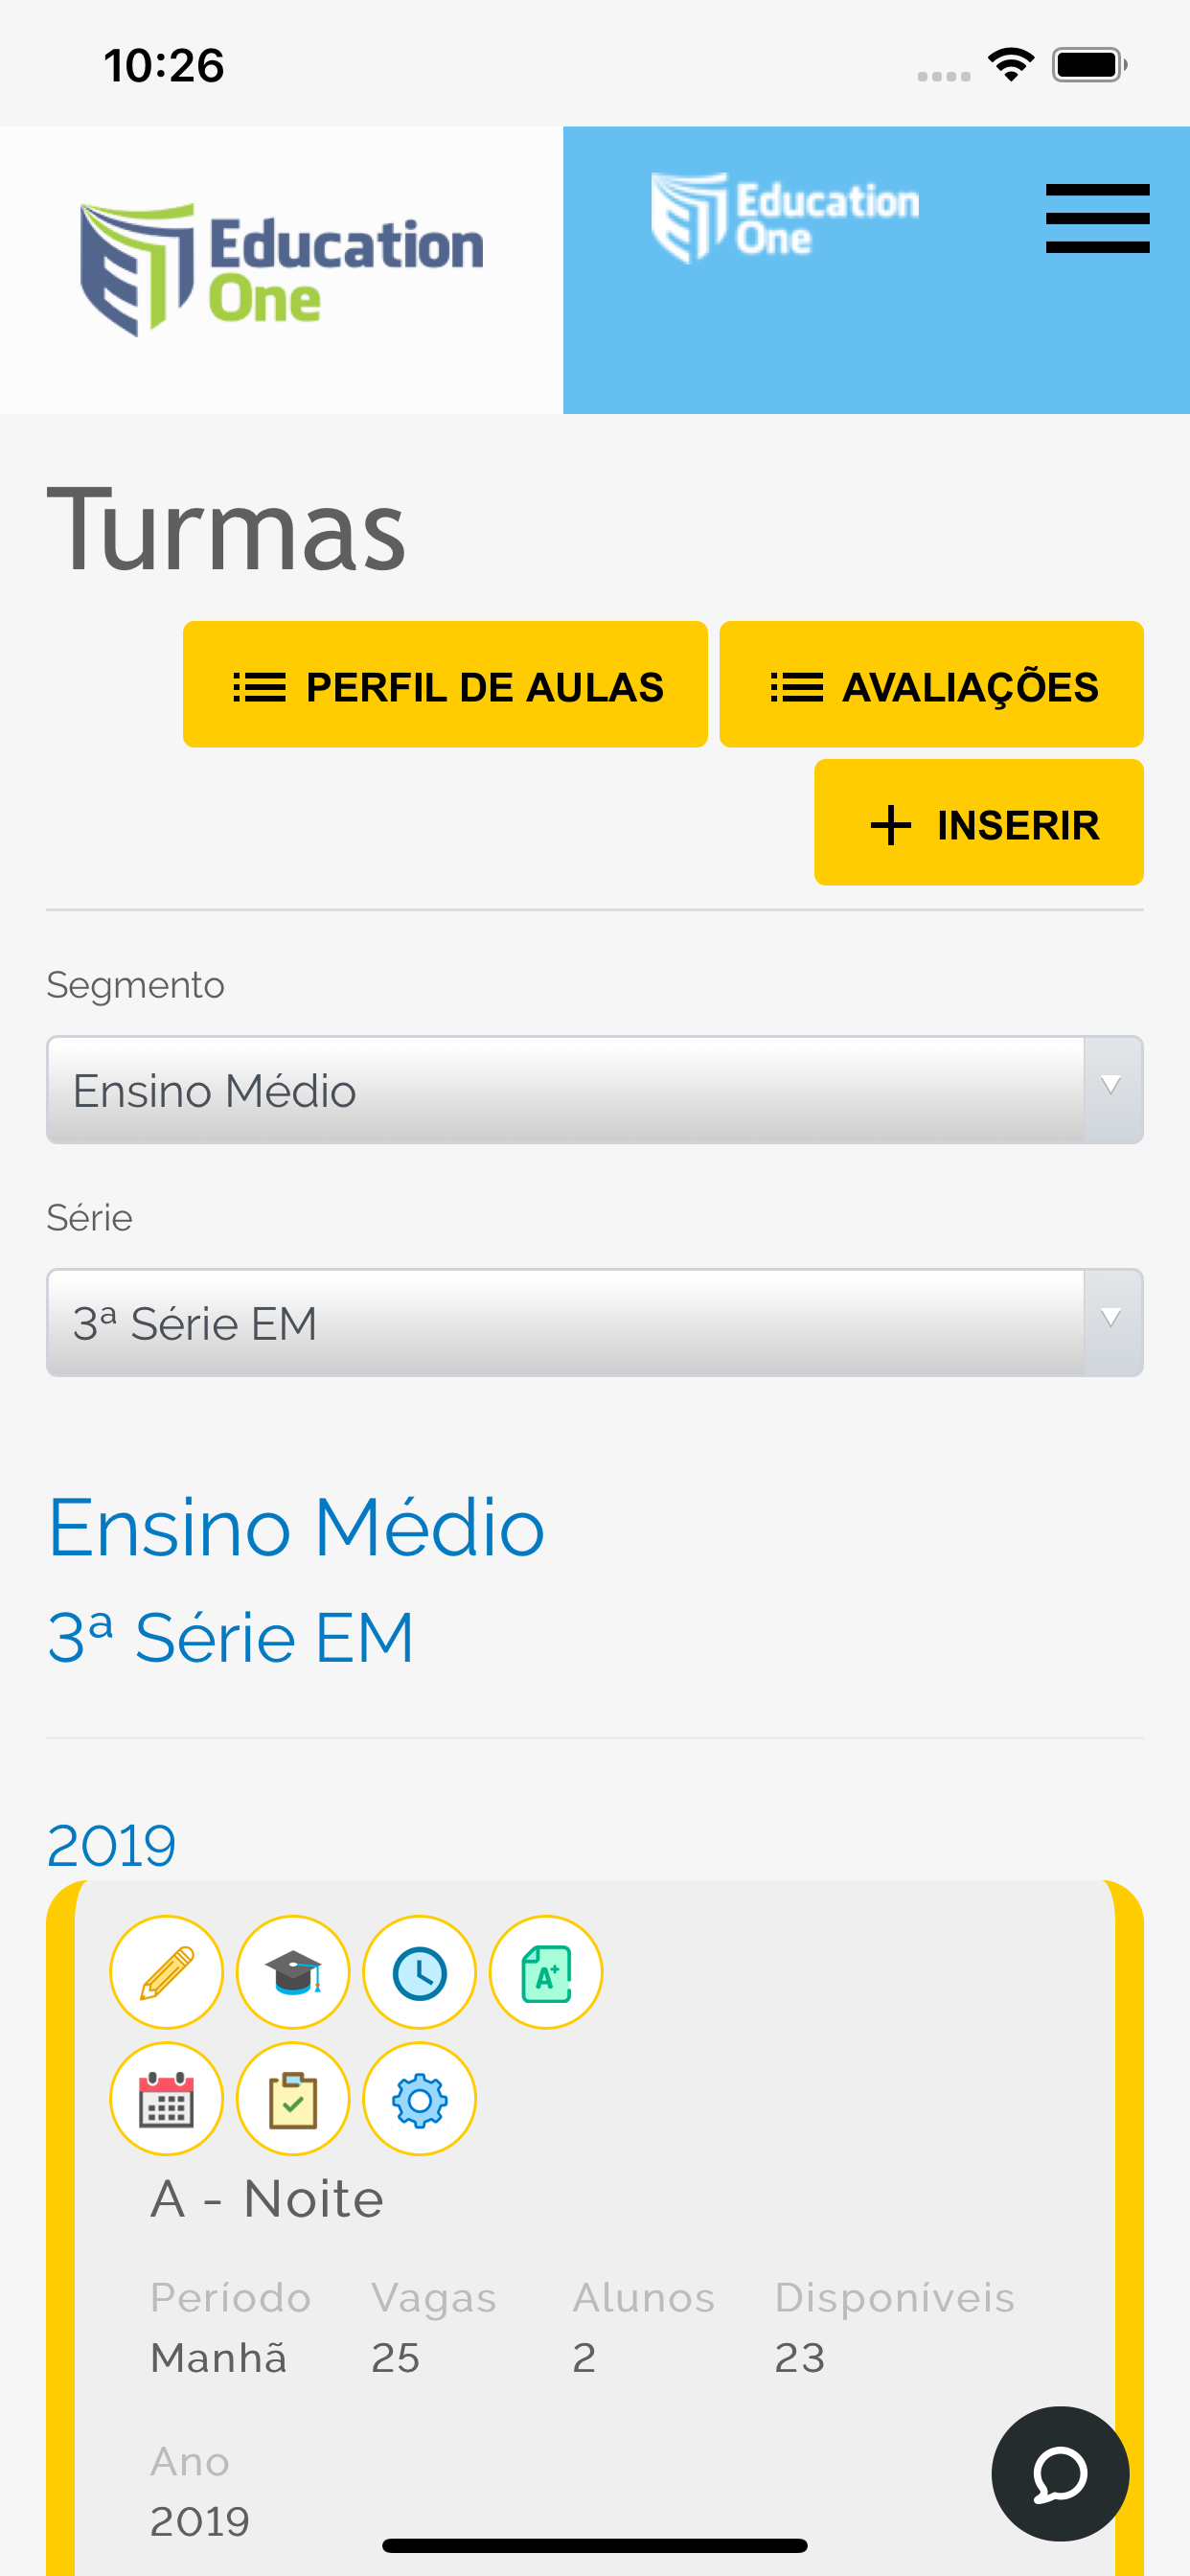
Task: Open the A+ grades icon
Action: coord(546,1972)
